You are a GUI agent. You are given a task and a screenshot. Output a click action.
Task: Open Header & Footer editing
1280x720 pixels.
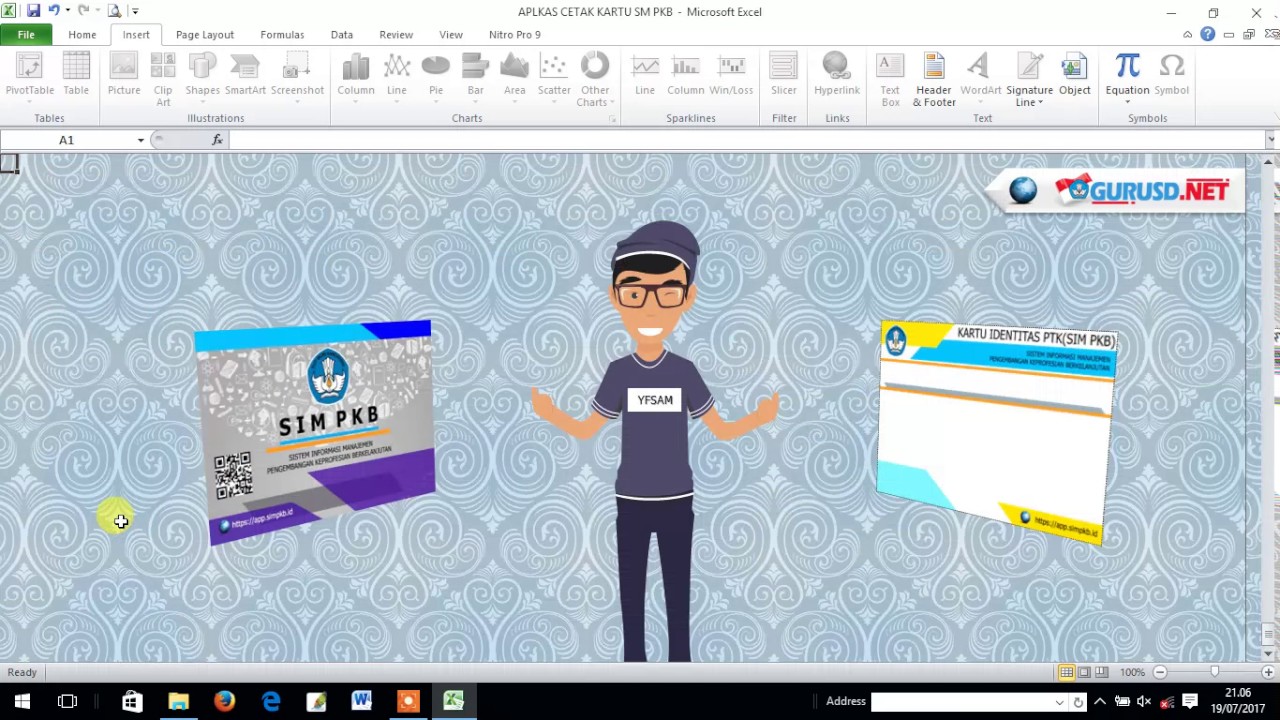[934, 79]
